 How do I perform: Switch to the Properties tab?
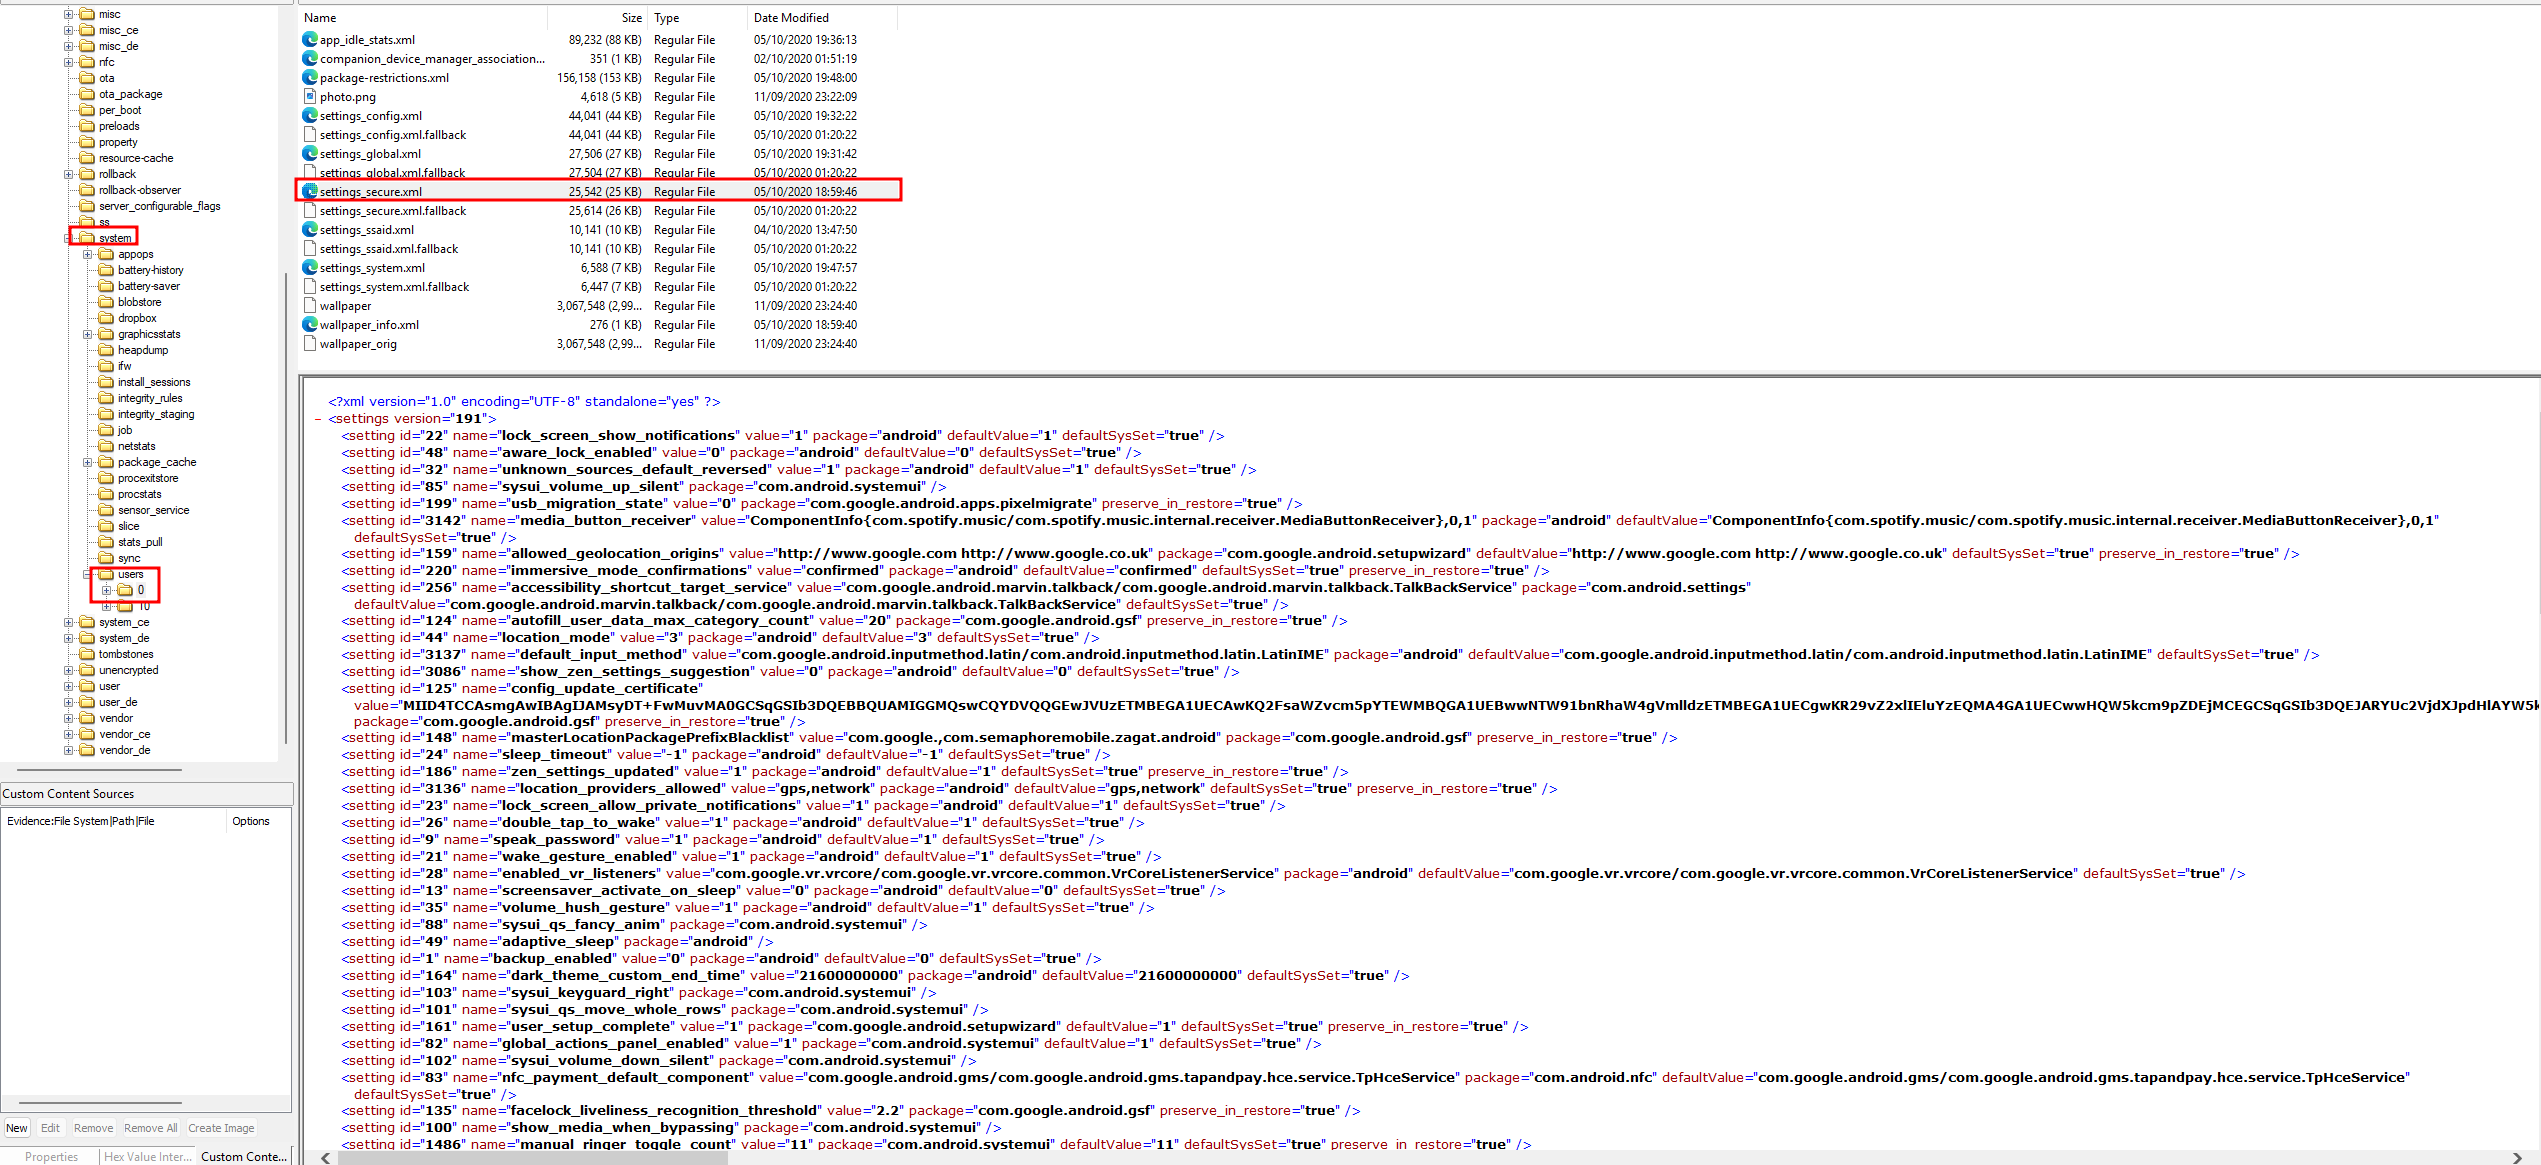[51, 1156]
